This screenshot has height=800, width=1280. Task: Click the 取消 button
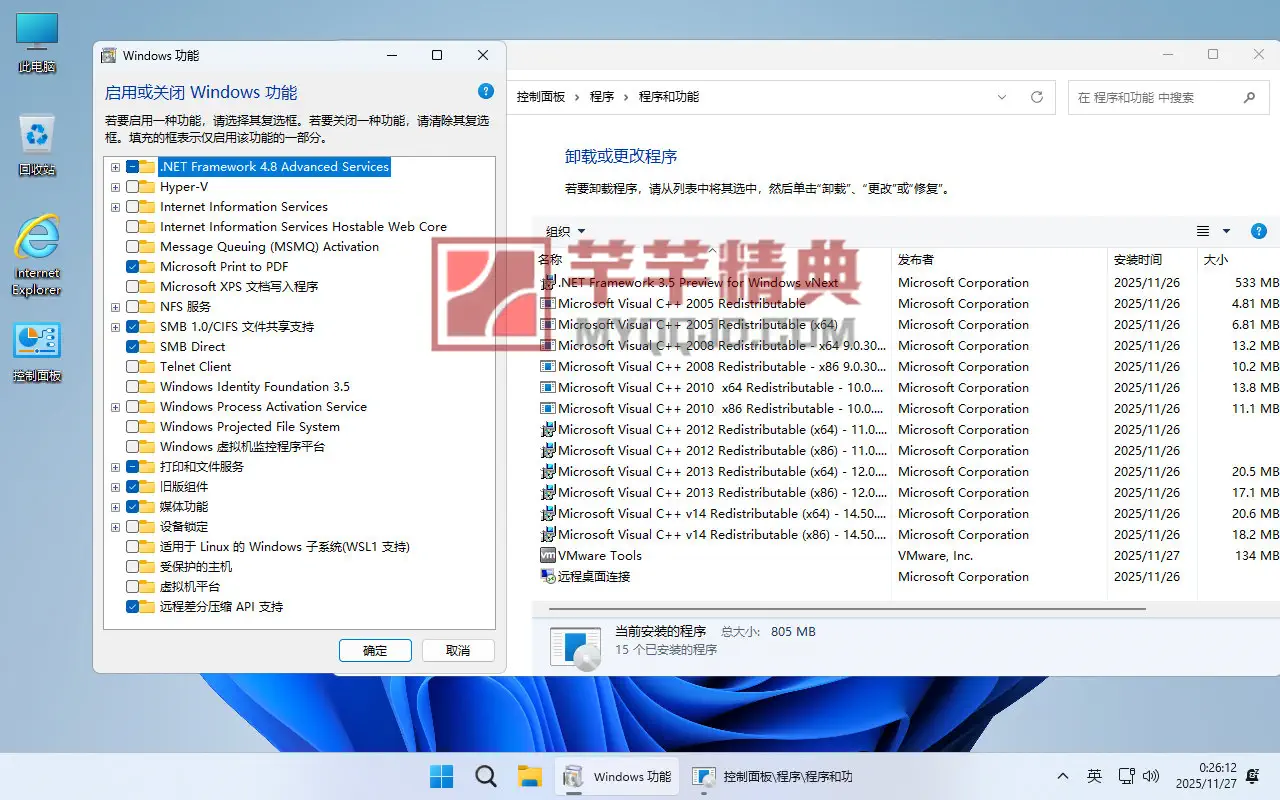(x=458, y=650)
